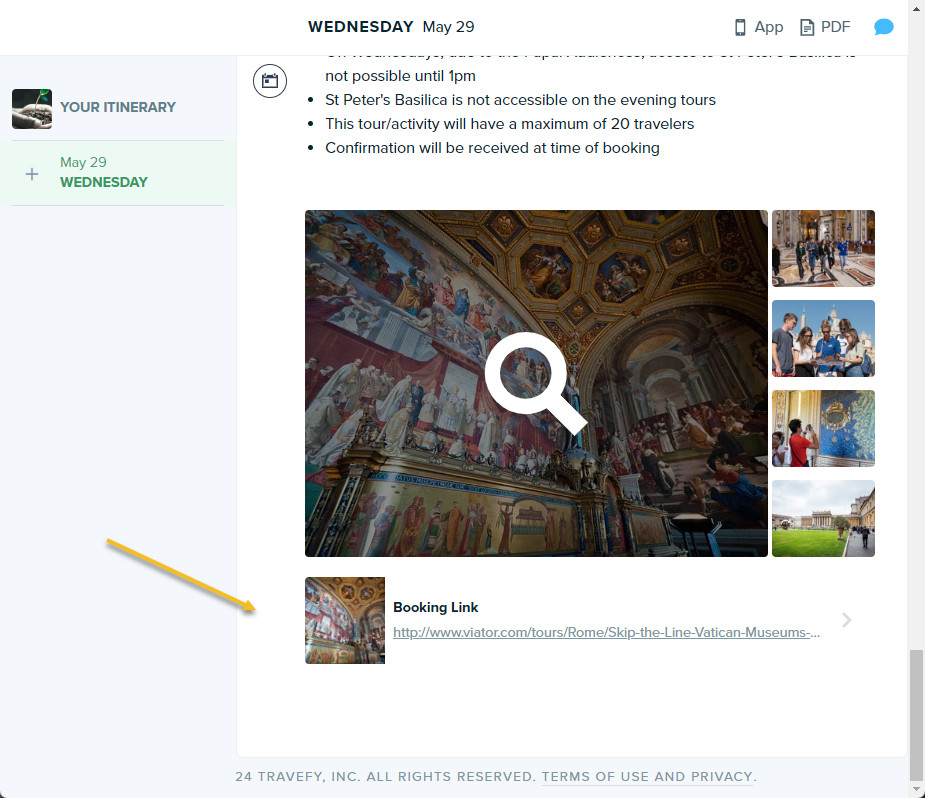The width and height of the screenshot is (925, 798).
Task: Select text 'This tour/activity will have a maximum of 20 travelers'
Action: click(510, 124)
